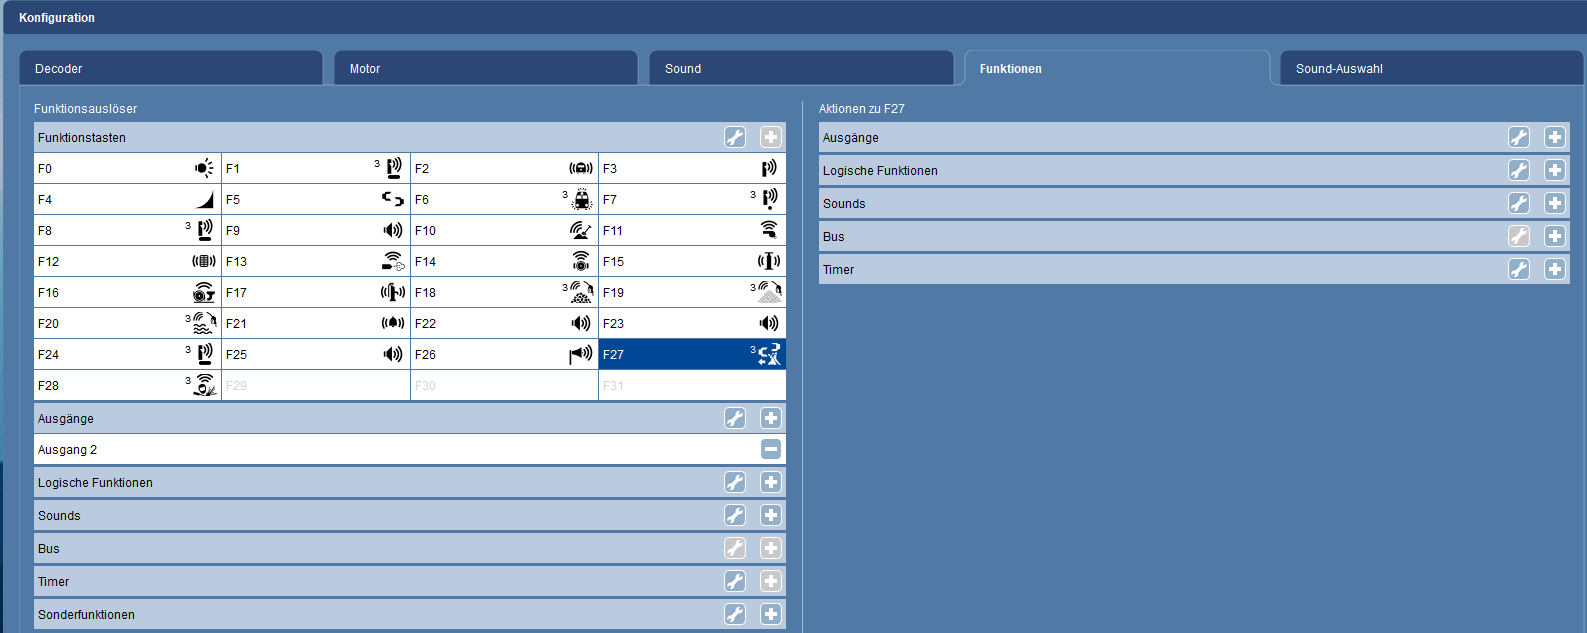The height and width of the screenshot is (633, 1587).
Task: Click the Decoder tab
Action: [170, 69]
